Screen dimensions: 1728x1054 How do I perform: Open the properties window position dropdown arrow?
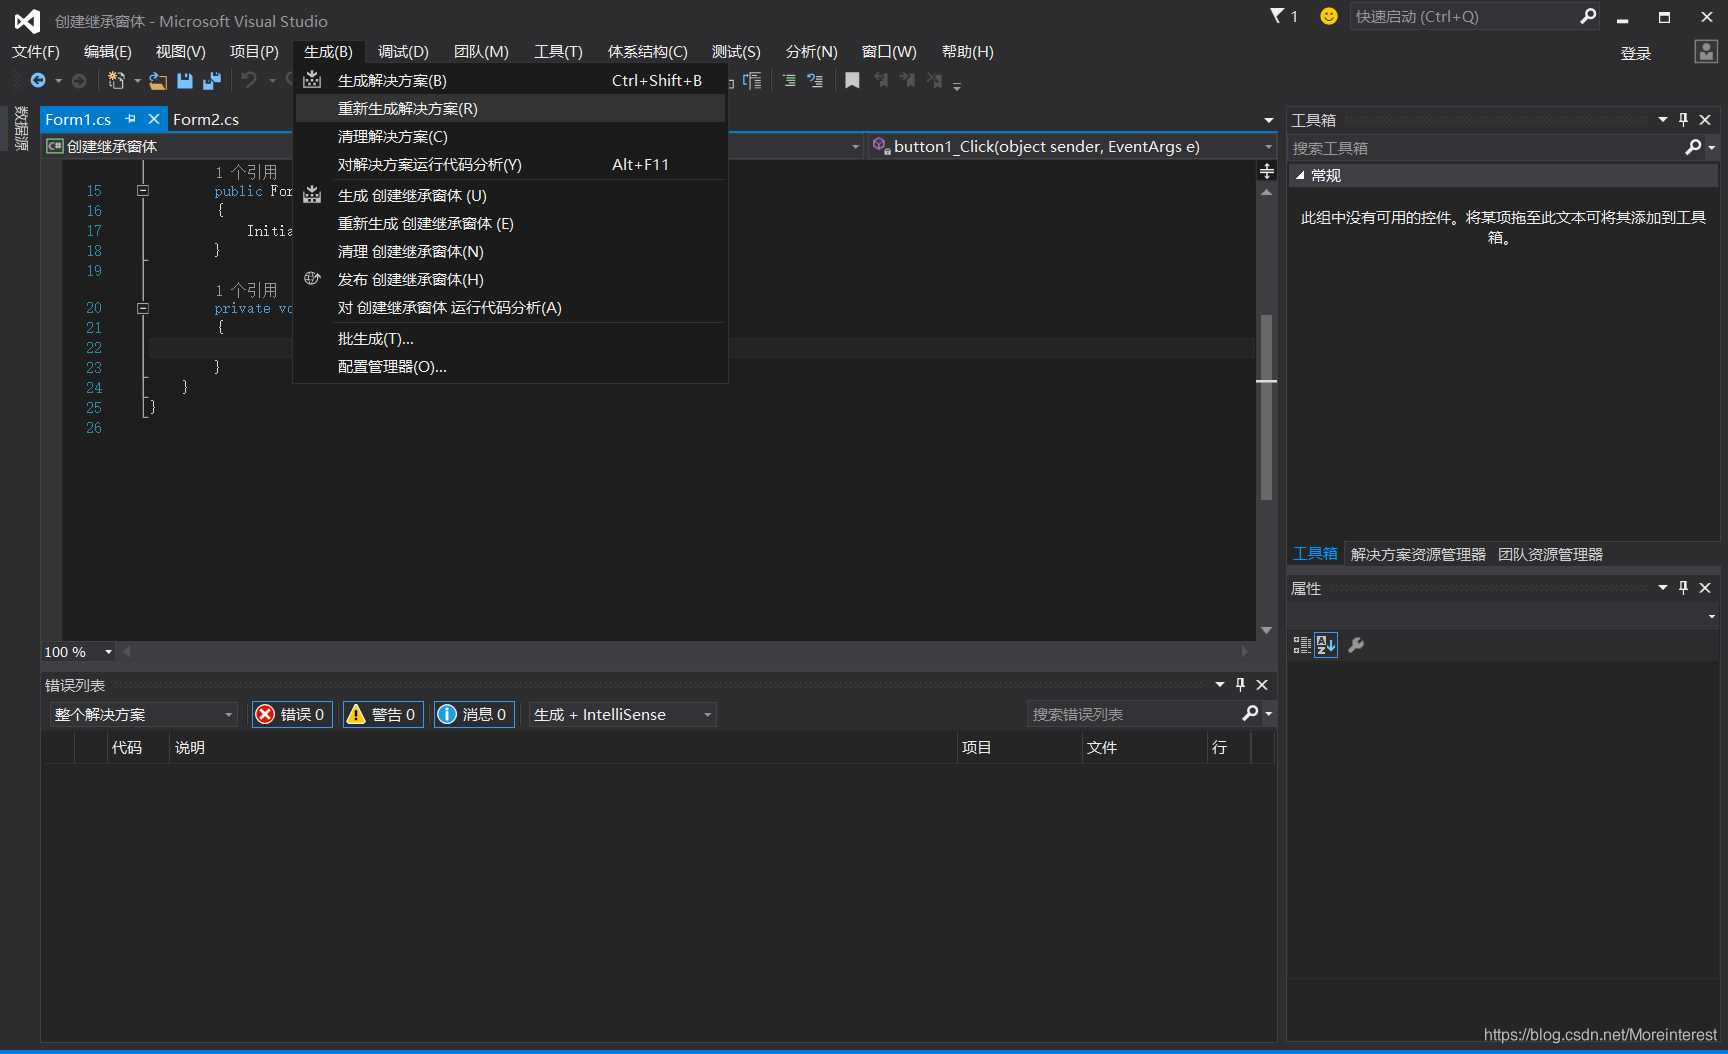pyautogui.click(x=1663, y=588)
